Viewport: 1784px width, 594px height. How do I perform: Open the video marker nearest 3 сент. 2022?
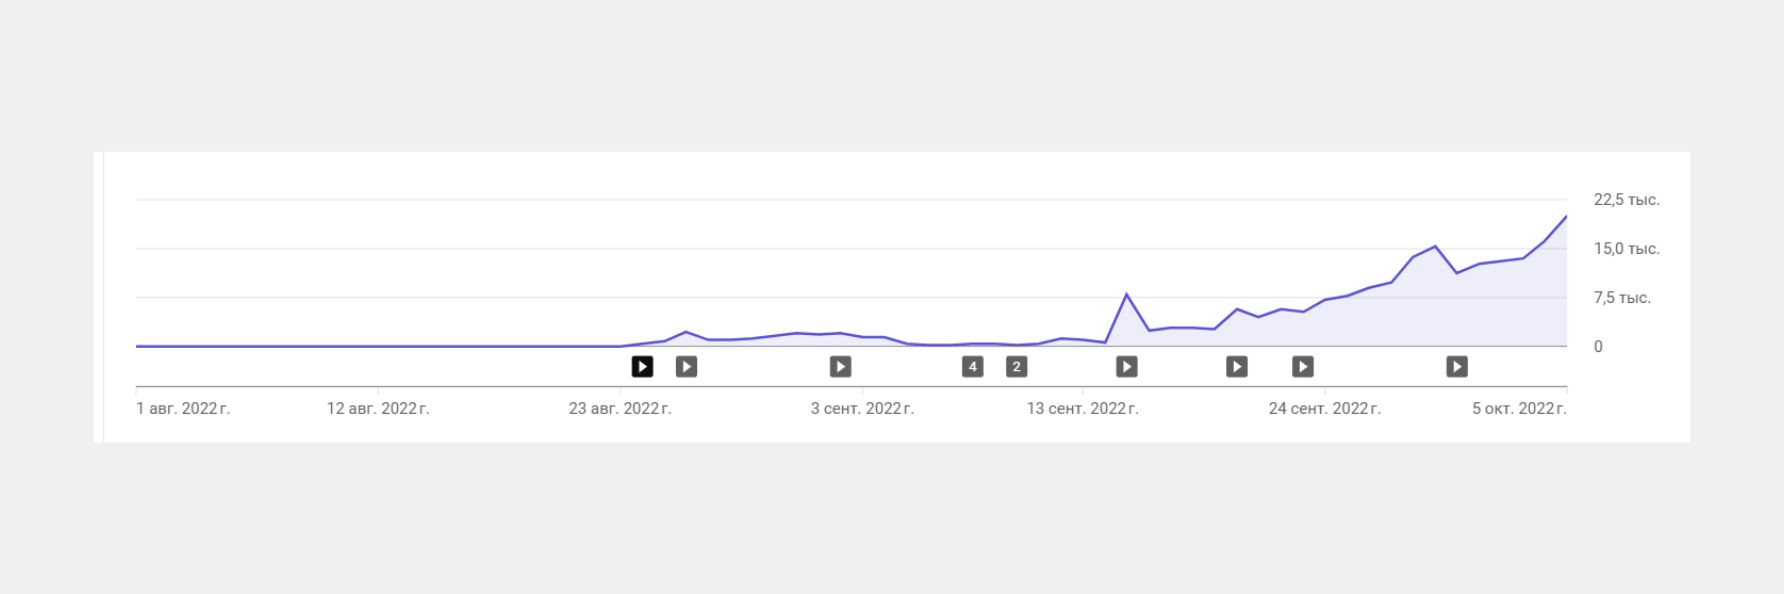[x=840, y=367]
